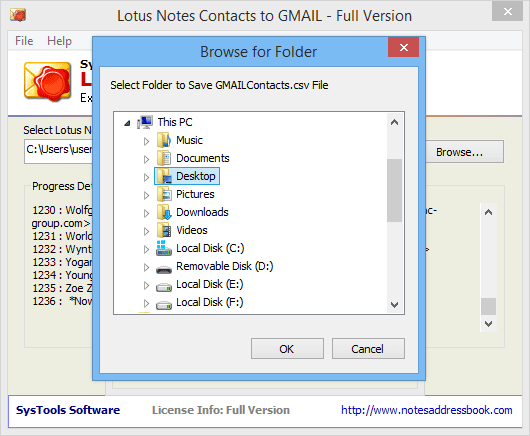Click folder tree scrollbar down arrow
This screenshot has width=530, height=436.
(x=394, y=305)
